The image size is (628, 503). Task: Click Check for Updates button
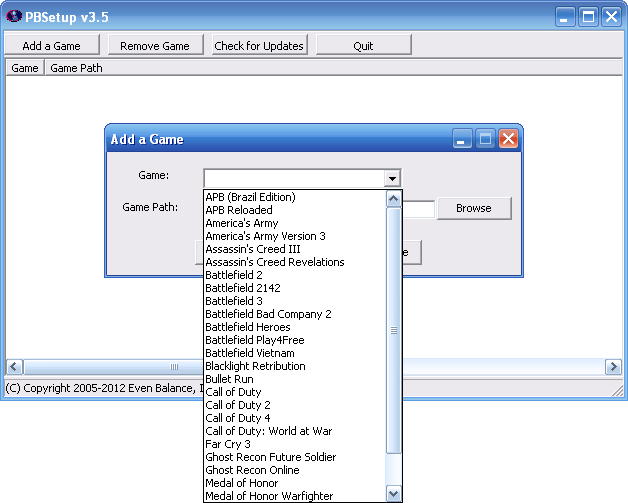pos(260,45)
